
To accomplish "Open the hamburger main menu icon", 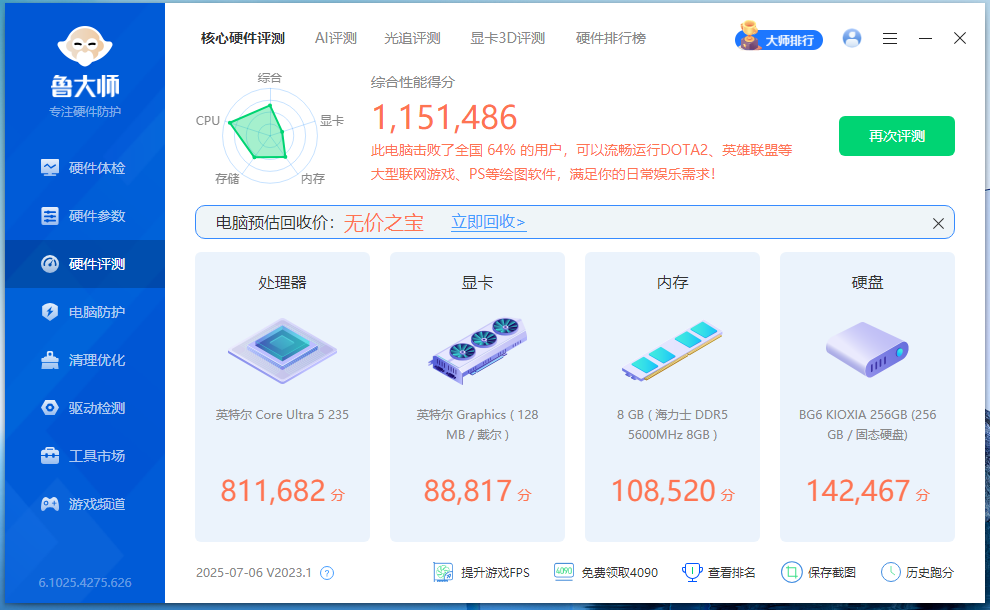I will click(x=890, y=39).
